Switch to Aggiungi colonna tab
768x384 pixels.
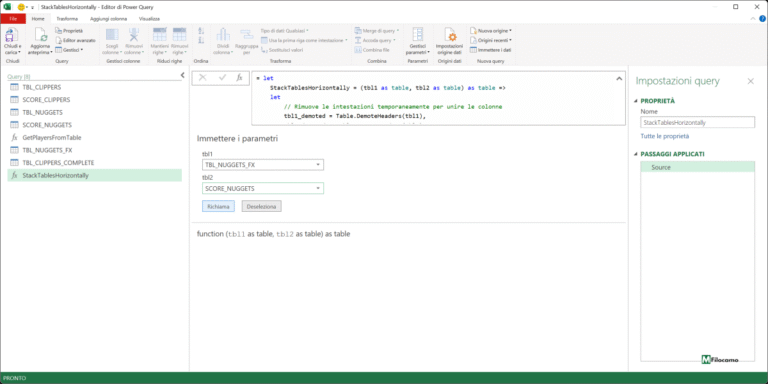point(109,19)
